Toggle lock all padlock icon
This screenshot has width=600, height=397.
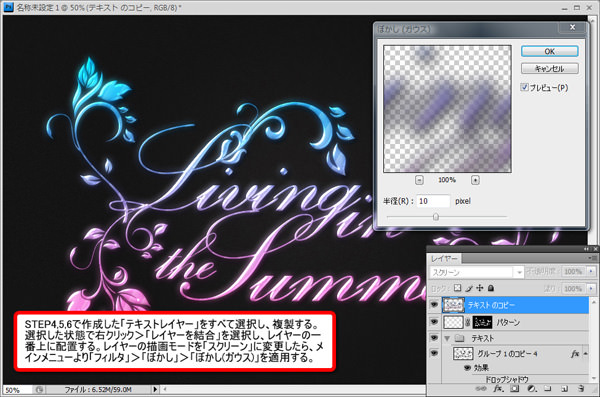(x=491, y=288)
